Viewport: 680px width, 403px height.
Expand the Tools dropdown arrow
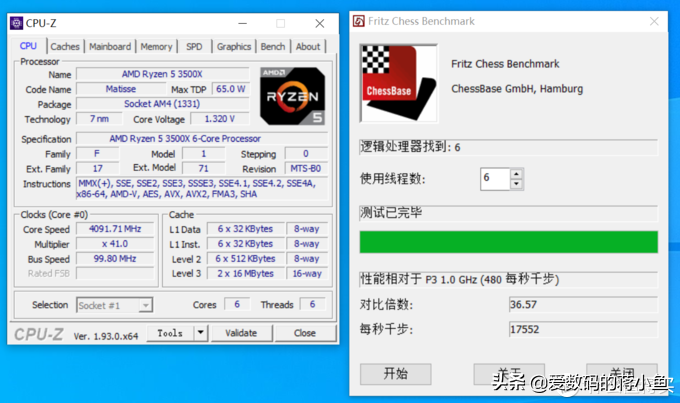[x=200, y=333]
